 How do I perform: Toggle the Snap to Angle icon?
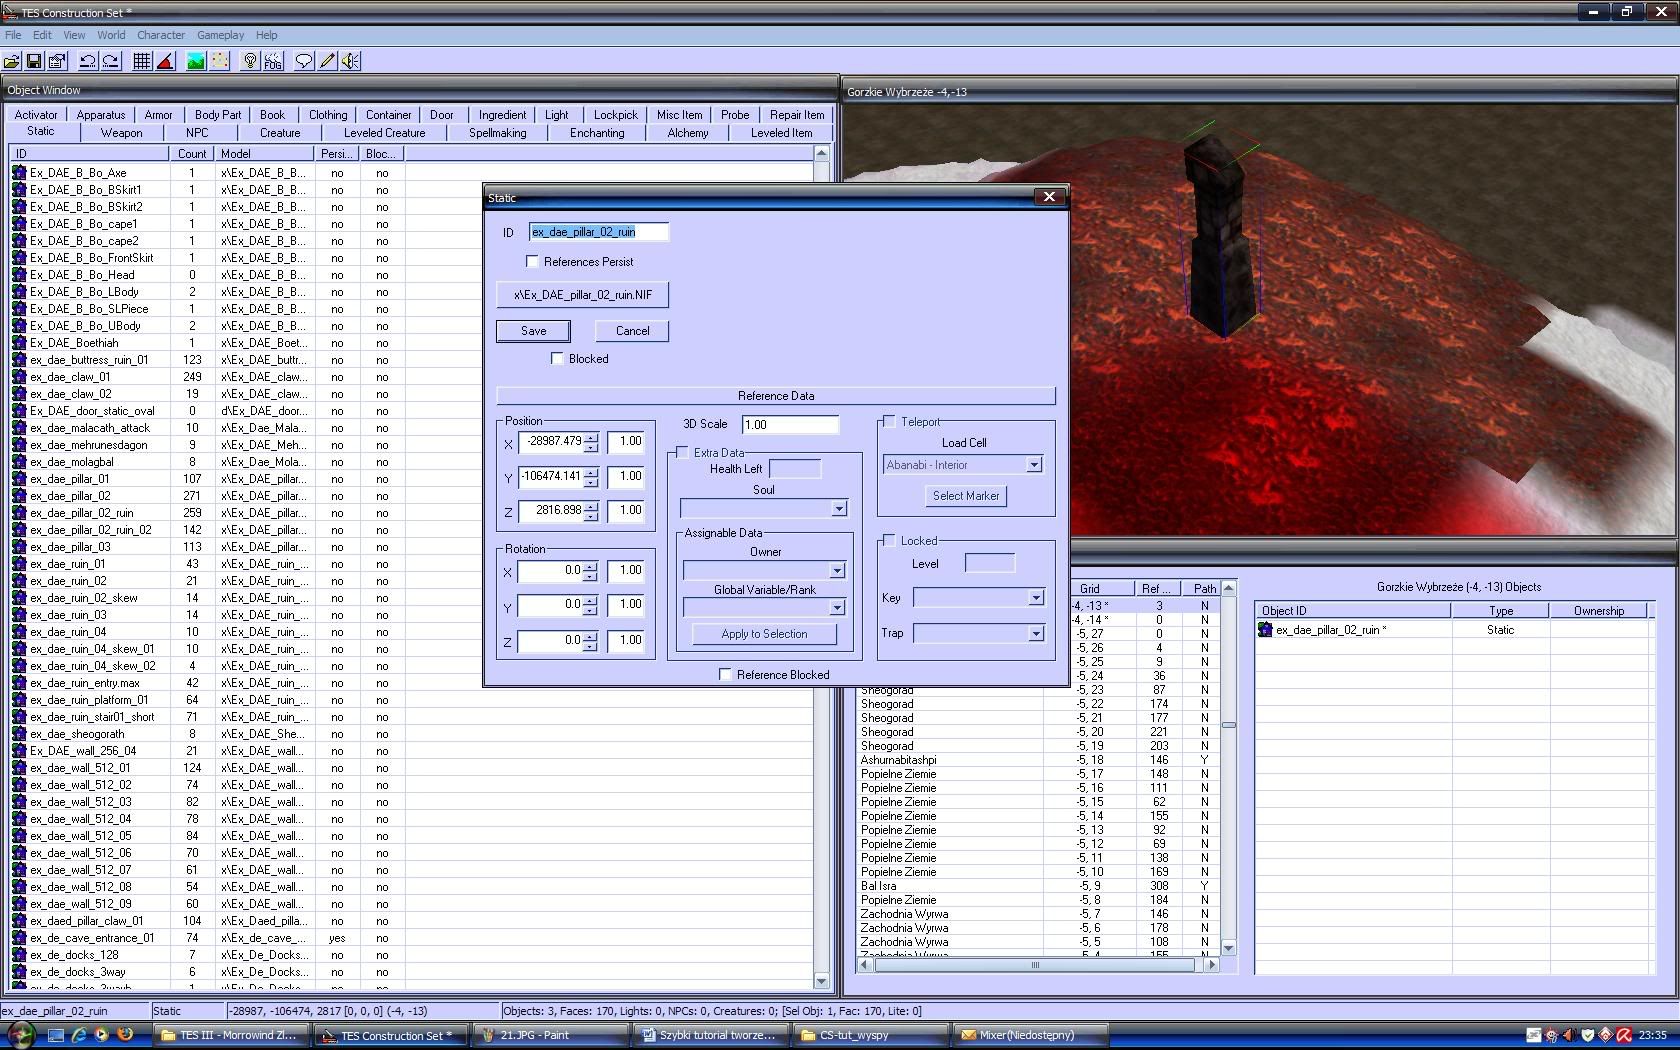tap(165, 61)
